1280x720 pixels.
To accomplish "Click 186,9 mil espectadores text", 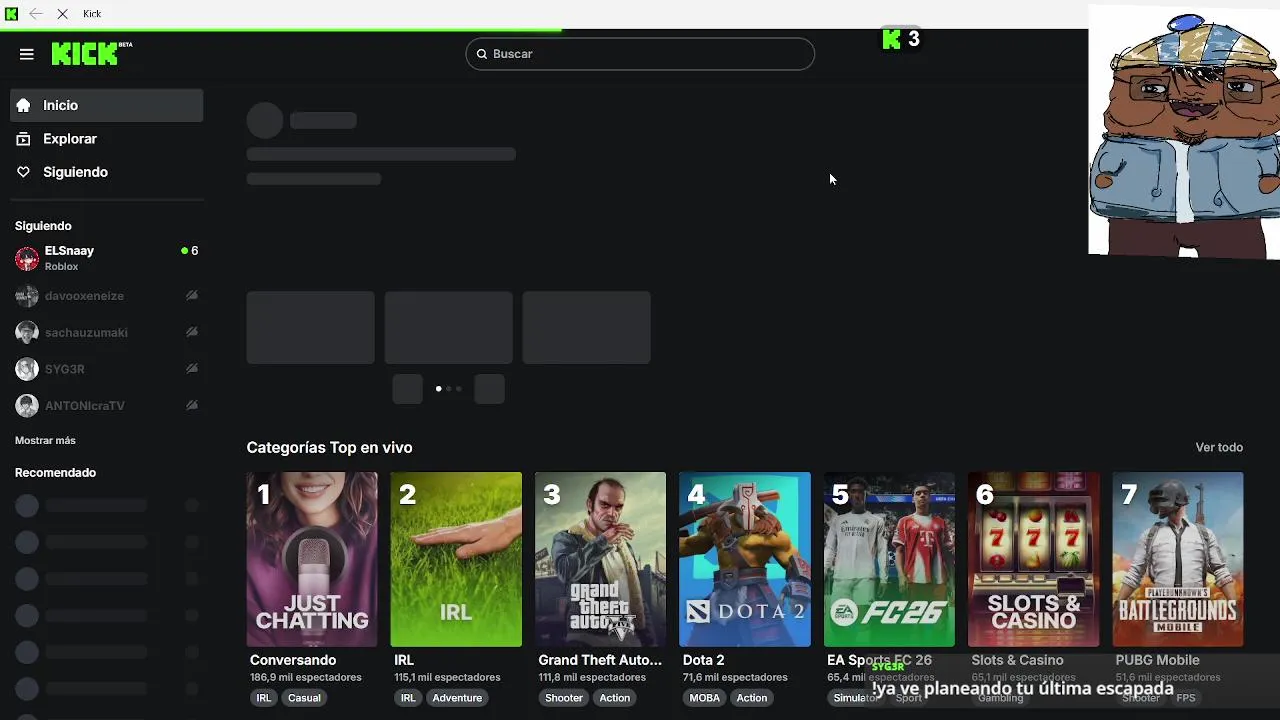I will click(x=306, y=677).
